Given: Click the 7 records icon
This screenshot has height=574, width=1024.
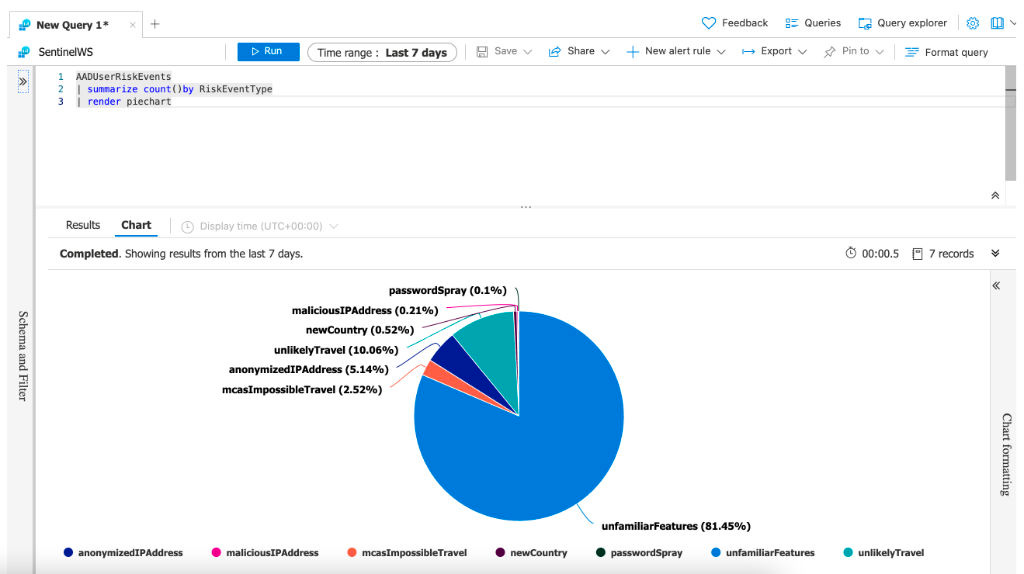Looking at the screenshot, I should [x=917, y=253].
